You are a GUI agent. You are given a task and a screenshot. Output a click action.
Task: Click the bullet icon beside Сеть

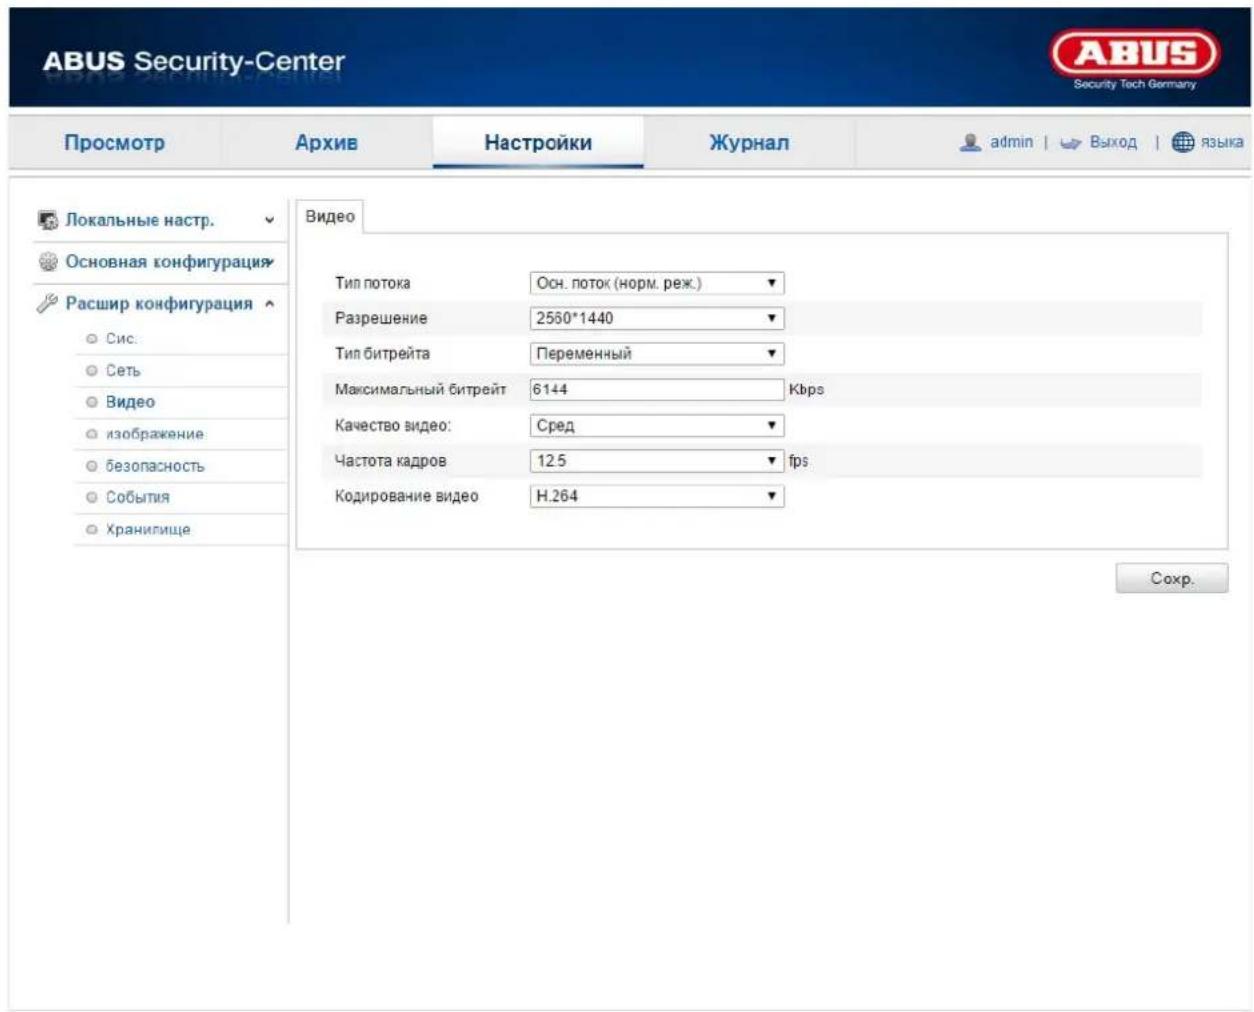[x=92, y=371]
